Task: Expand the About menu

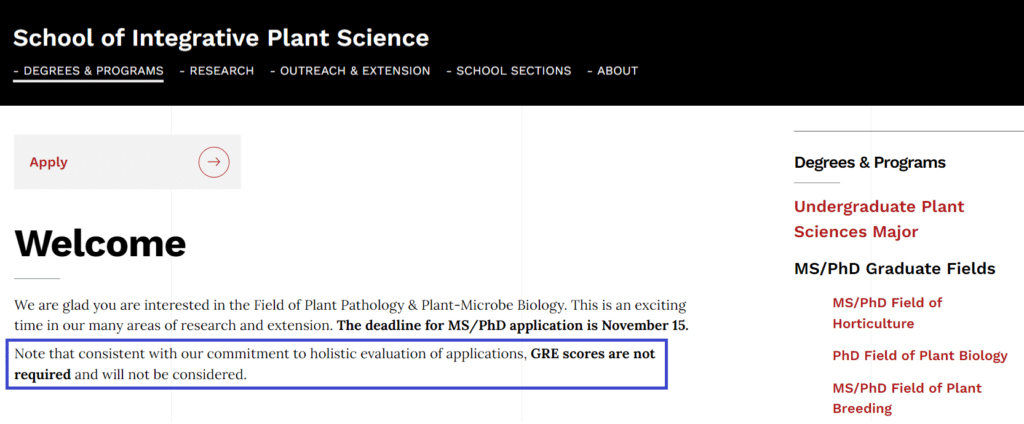Action: pyautogui.click(x=613, y=71)
